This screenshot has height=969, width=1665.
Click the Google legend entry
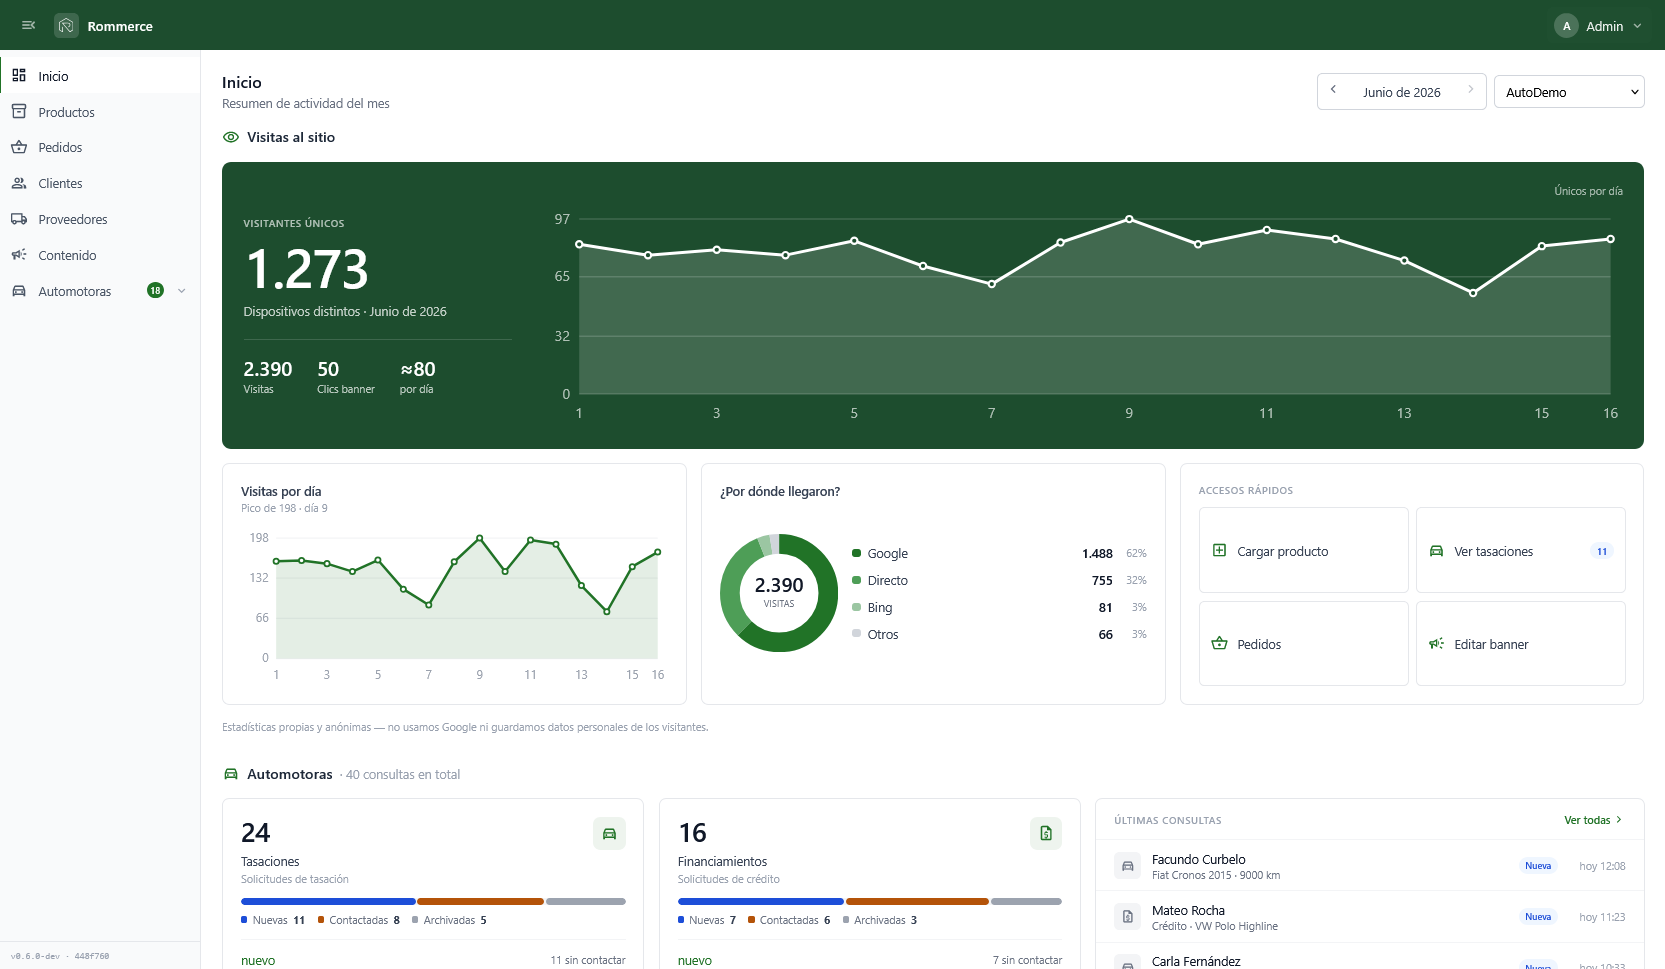tap(999, 553)
